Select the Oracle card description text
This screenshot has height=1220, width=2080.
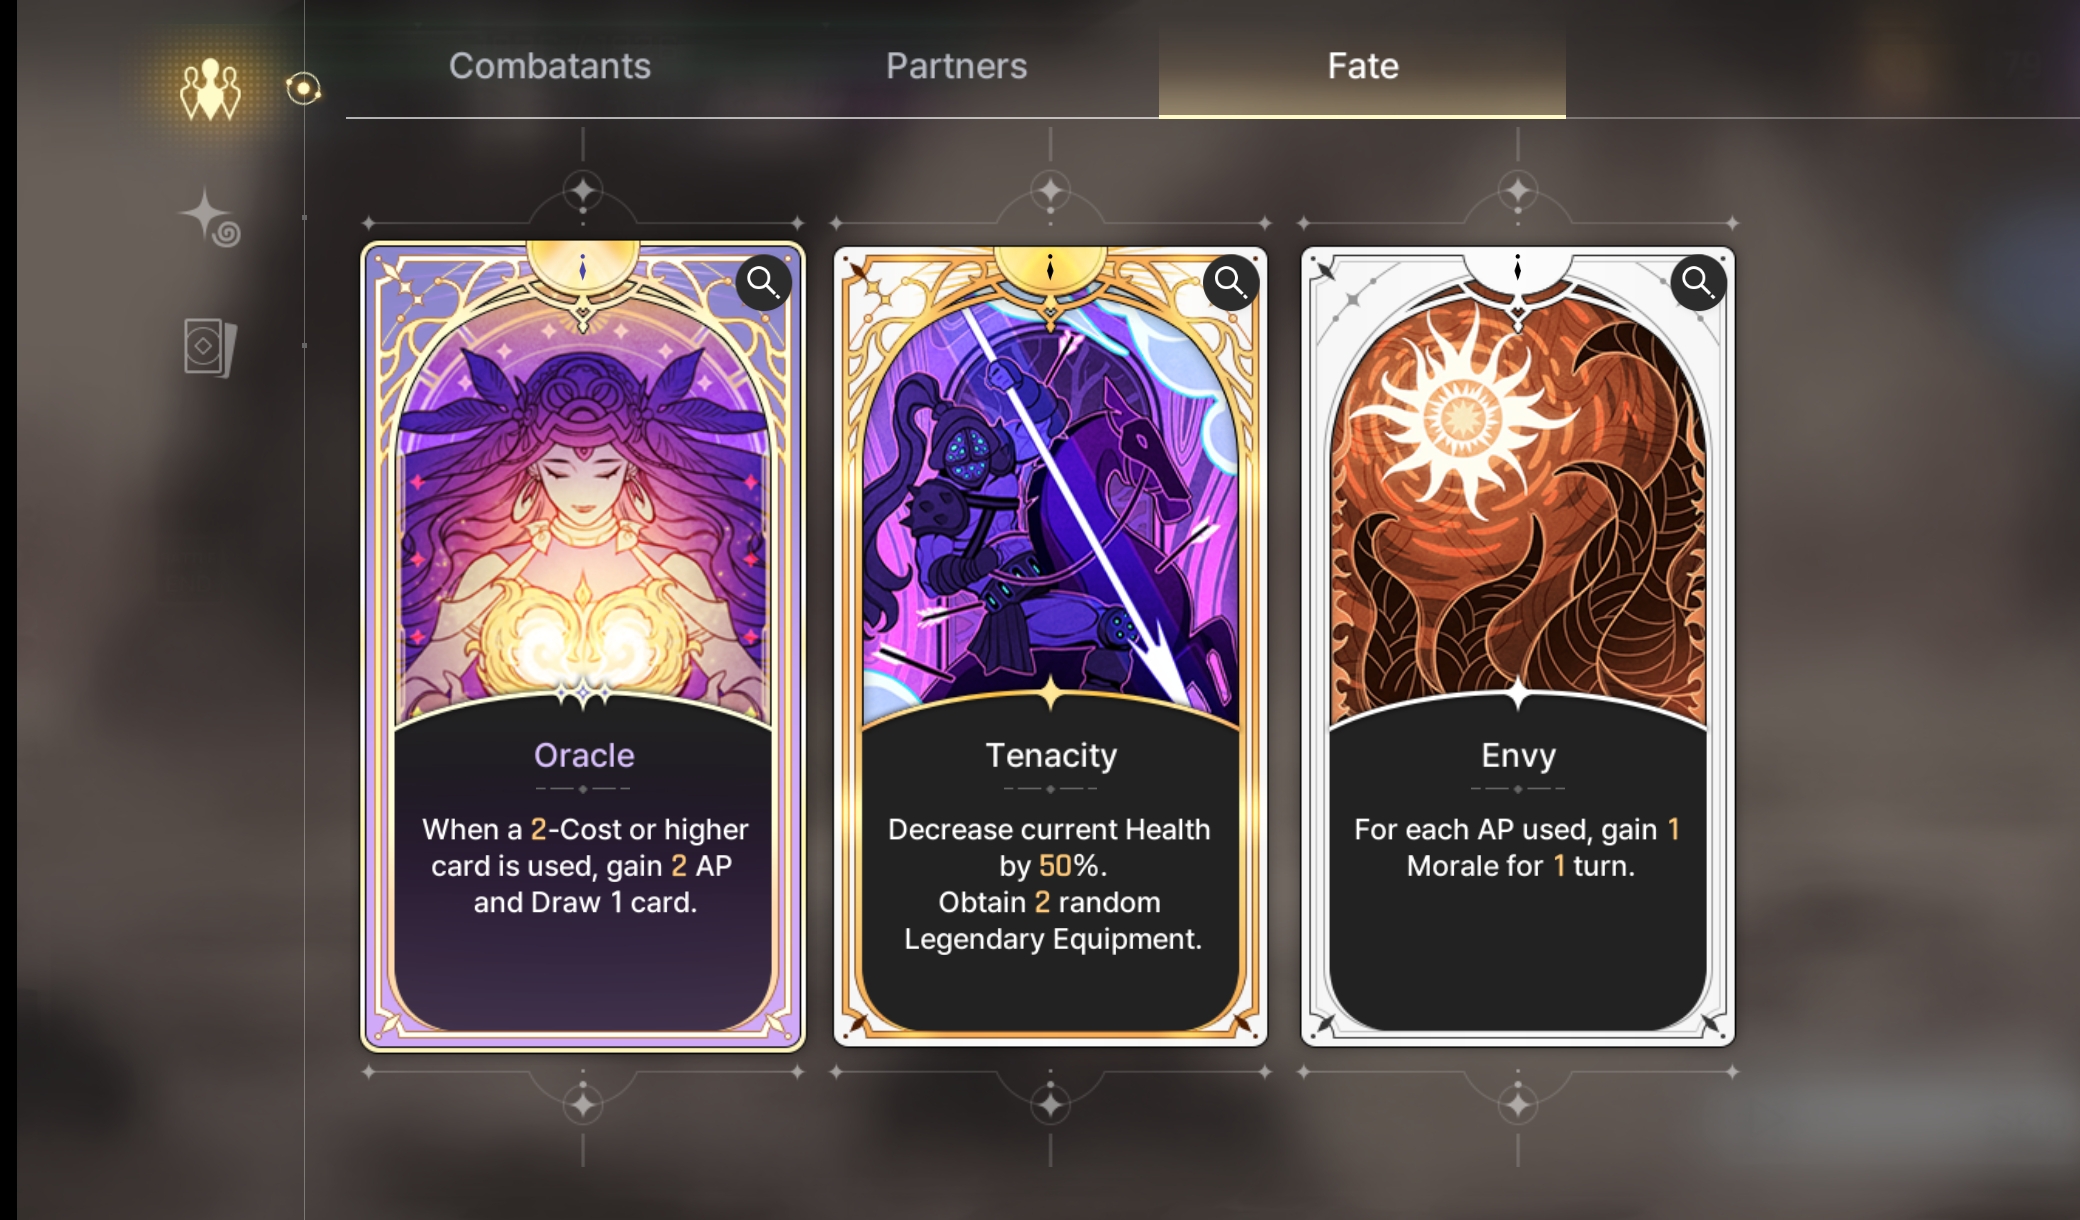[x=585, y=866]
